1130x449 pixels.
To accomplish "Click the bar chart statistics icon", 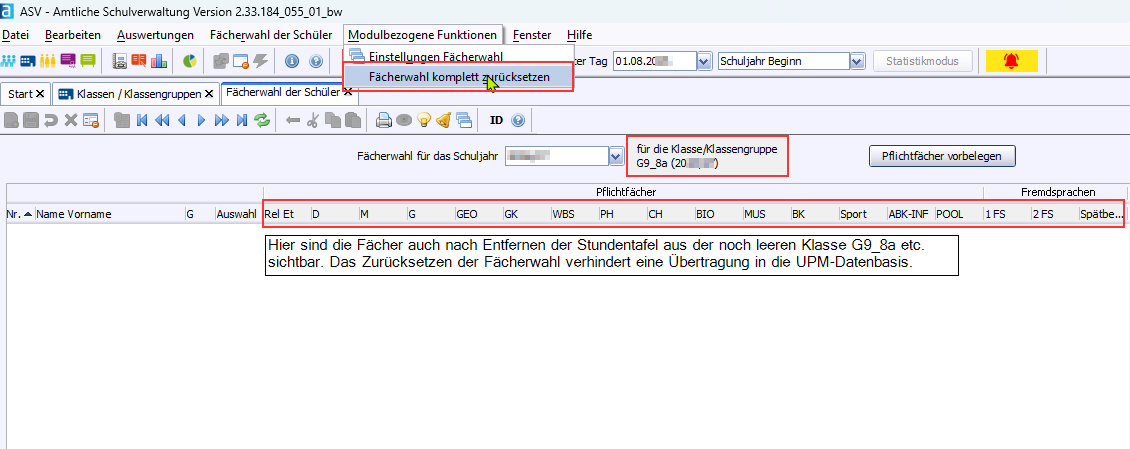I will [x=159, y=61].
